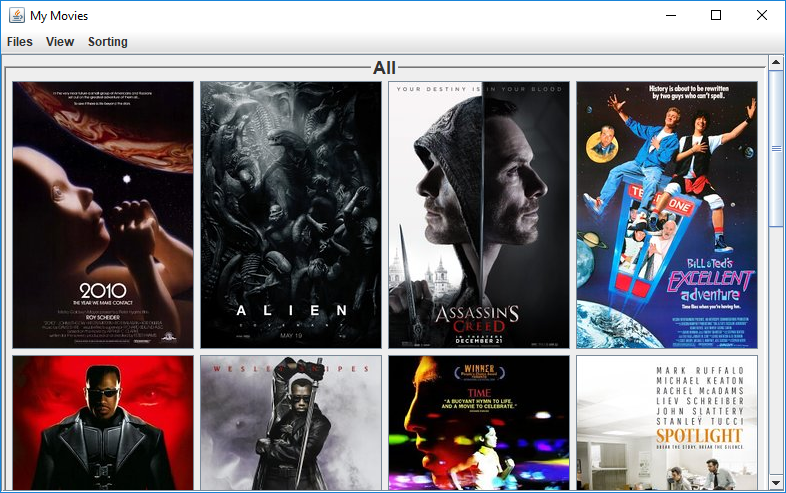The width and height of the screenshot is (786, 493).
Task: Pick the Wesley Snipes sword poster
Action: 291,423
